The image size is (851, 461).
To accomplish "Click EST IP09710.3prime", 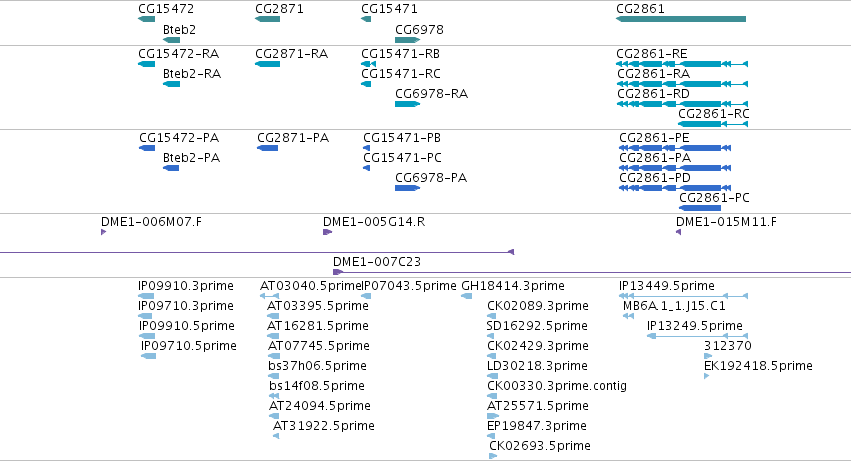I will [x=147, y=317].
